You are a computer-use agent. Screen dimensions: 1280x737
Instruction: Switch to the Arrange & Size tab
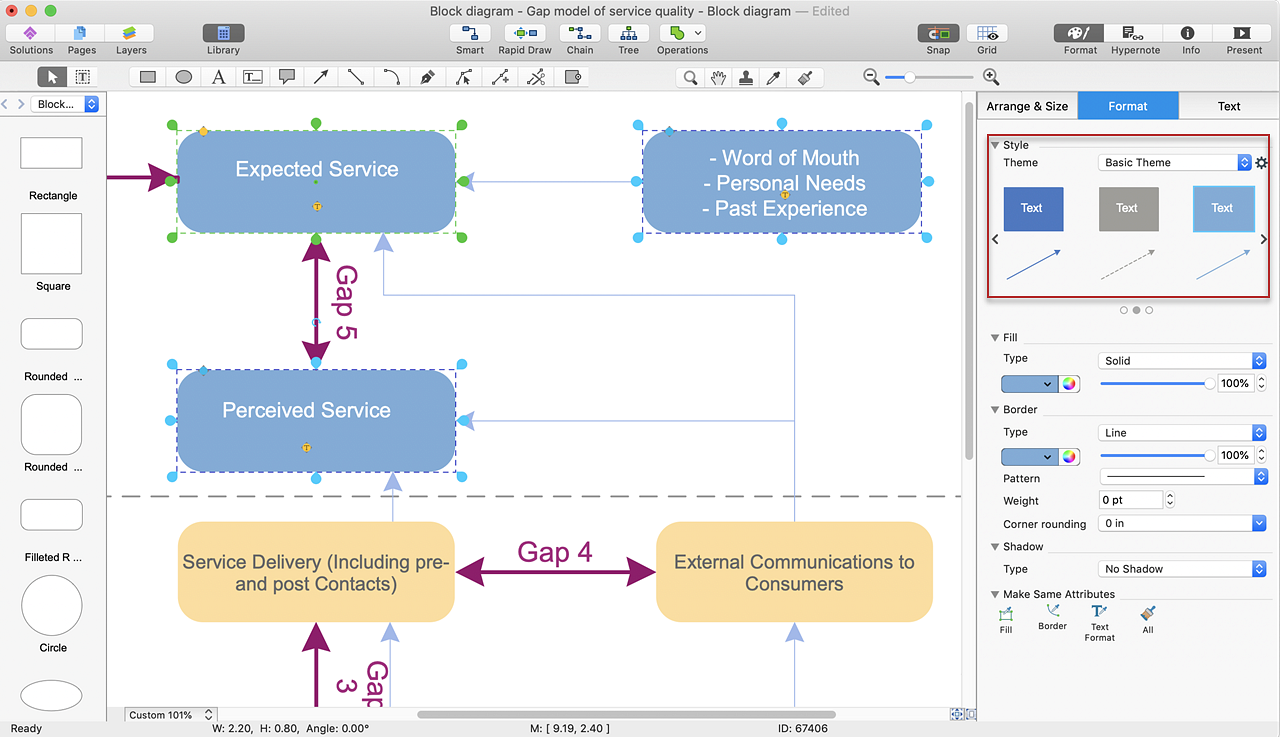click(x=1027, y=106)
